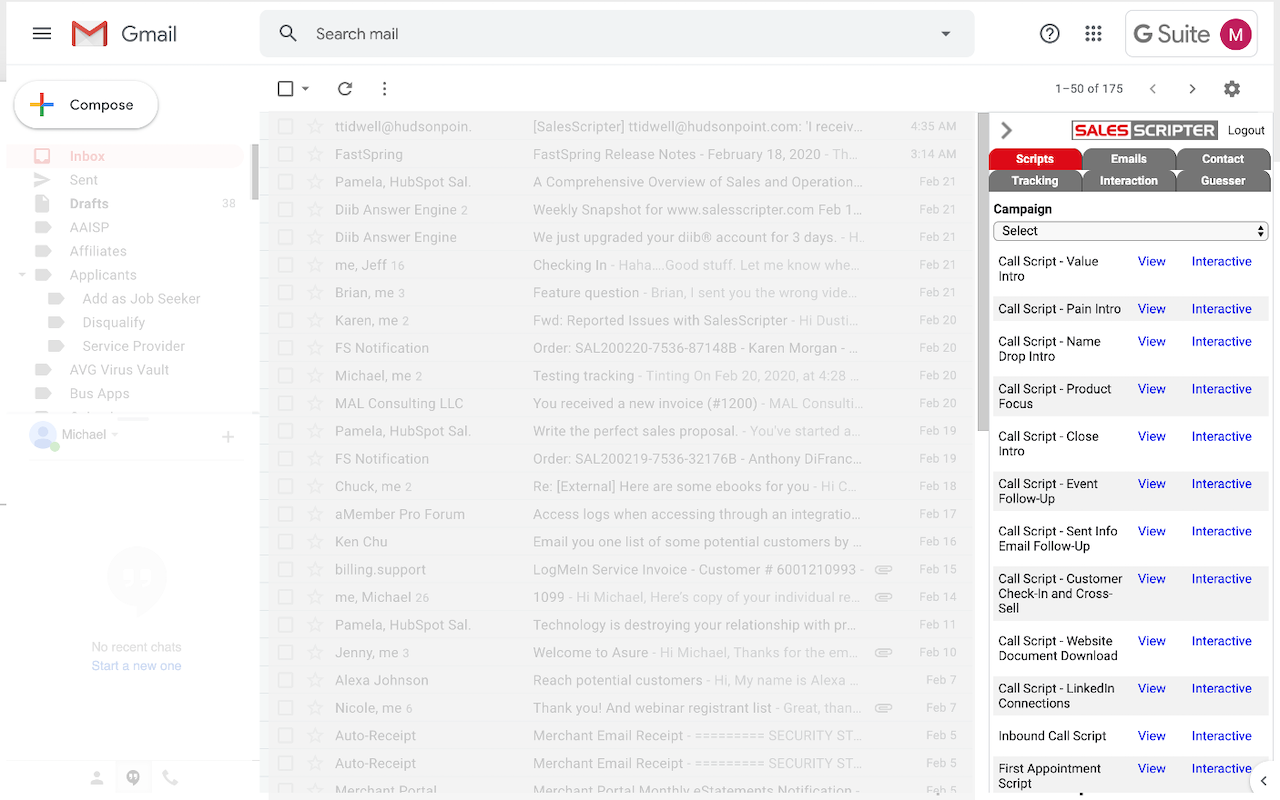This screenshot has height=800, width=1280.
Task: Select checkbox for Pamela HubSpot Feb 21 email
Action: (x=285, y=182)
